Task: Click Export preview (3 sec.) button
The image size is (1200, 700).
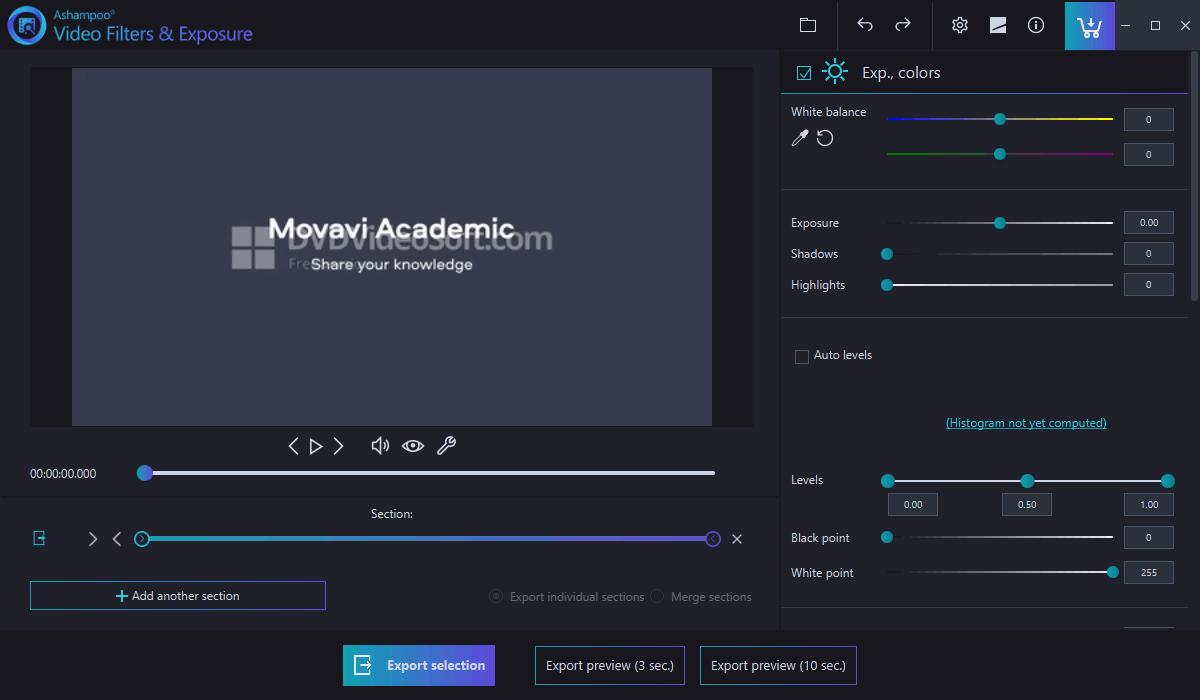Action: [x=610, y=665]
